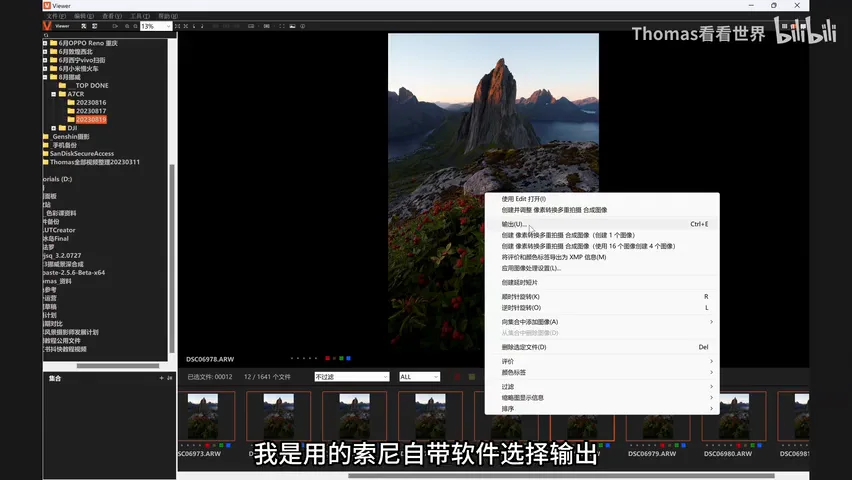Image resolution: width=852 pixels, height=480 pixels.
Task: Click the first toolbar icon right of Viewer label
Action: click(84, 26)
